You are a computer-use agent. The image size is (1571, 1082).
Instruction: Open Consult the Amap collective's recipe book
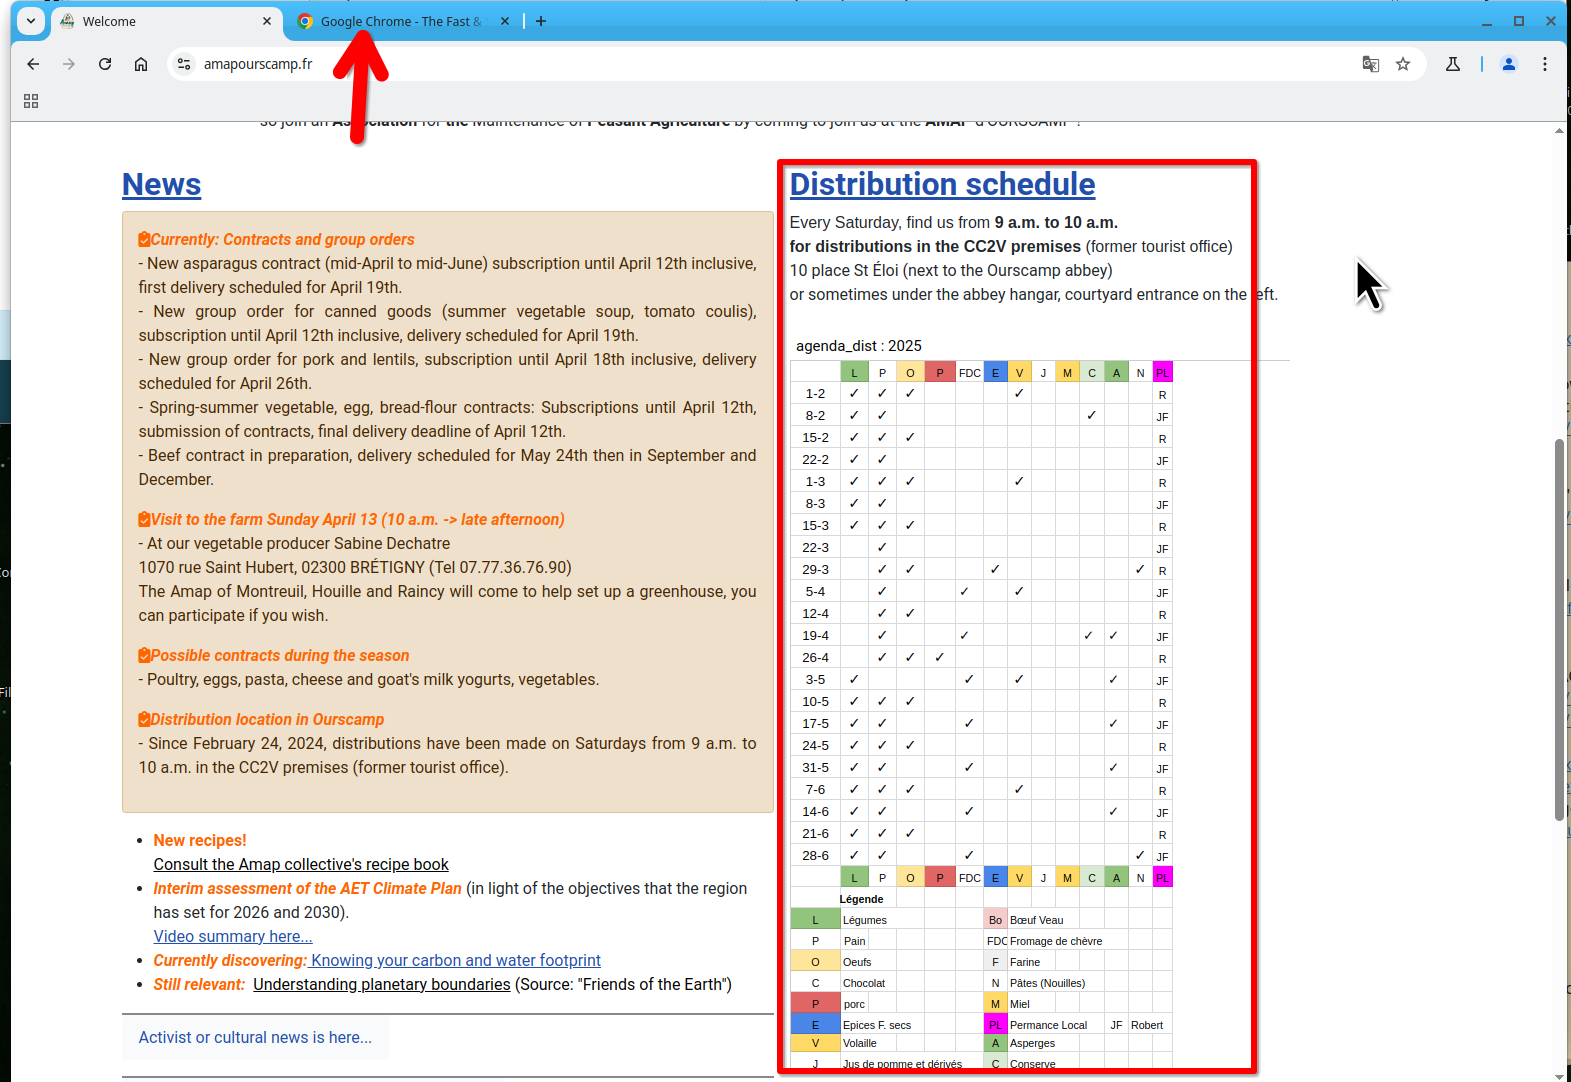coord(301,864)
